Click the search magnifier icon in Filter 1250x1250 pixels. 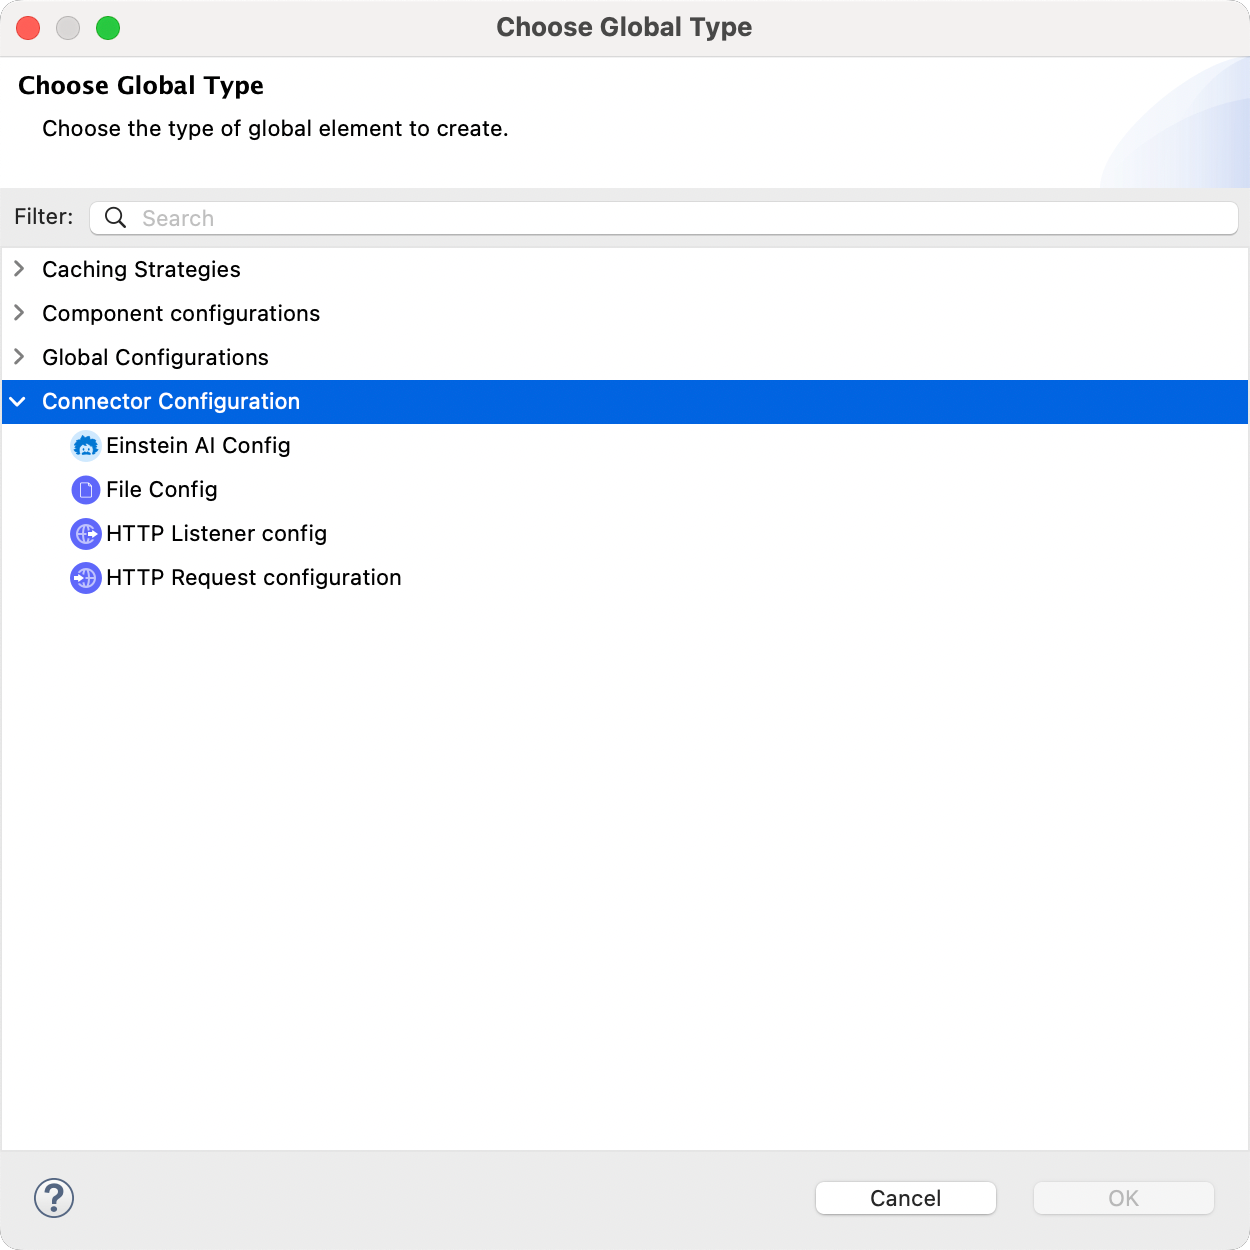[x=116, y=218]
